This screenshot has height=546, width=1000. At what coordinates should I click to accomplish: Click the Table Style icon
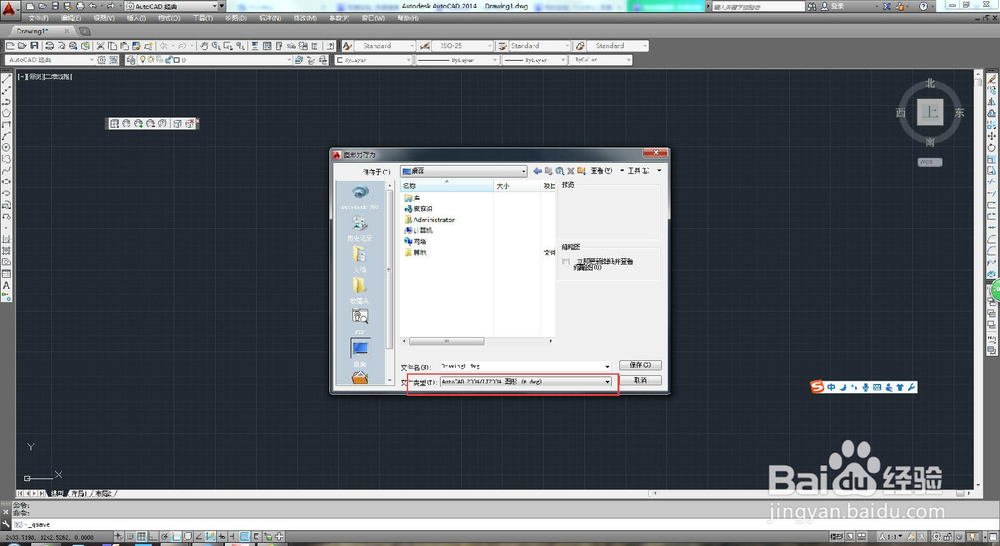coord(502,46)
